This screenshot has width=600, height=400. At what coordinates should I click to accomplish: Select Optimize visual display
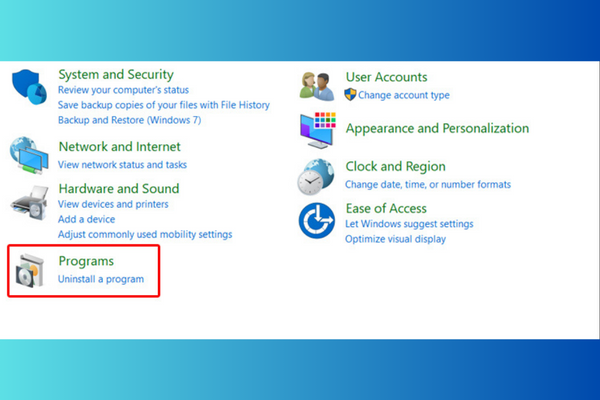click(x=395, y=239)
